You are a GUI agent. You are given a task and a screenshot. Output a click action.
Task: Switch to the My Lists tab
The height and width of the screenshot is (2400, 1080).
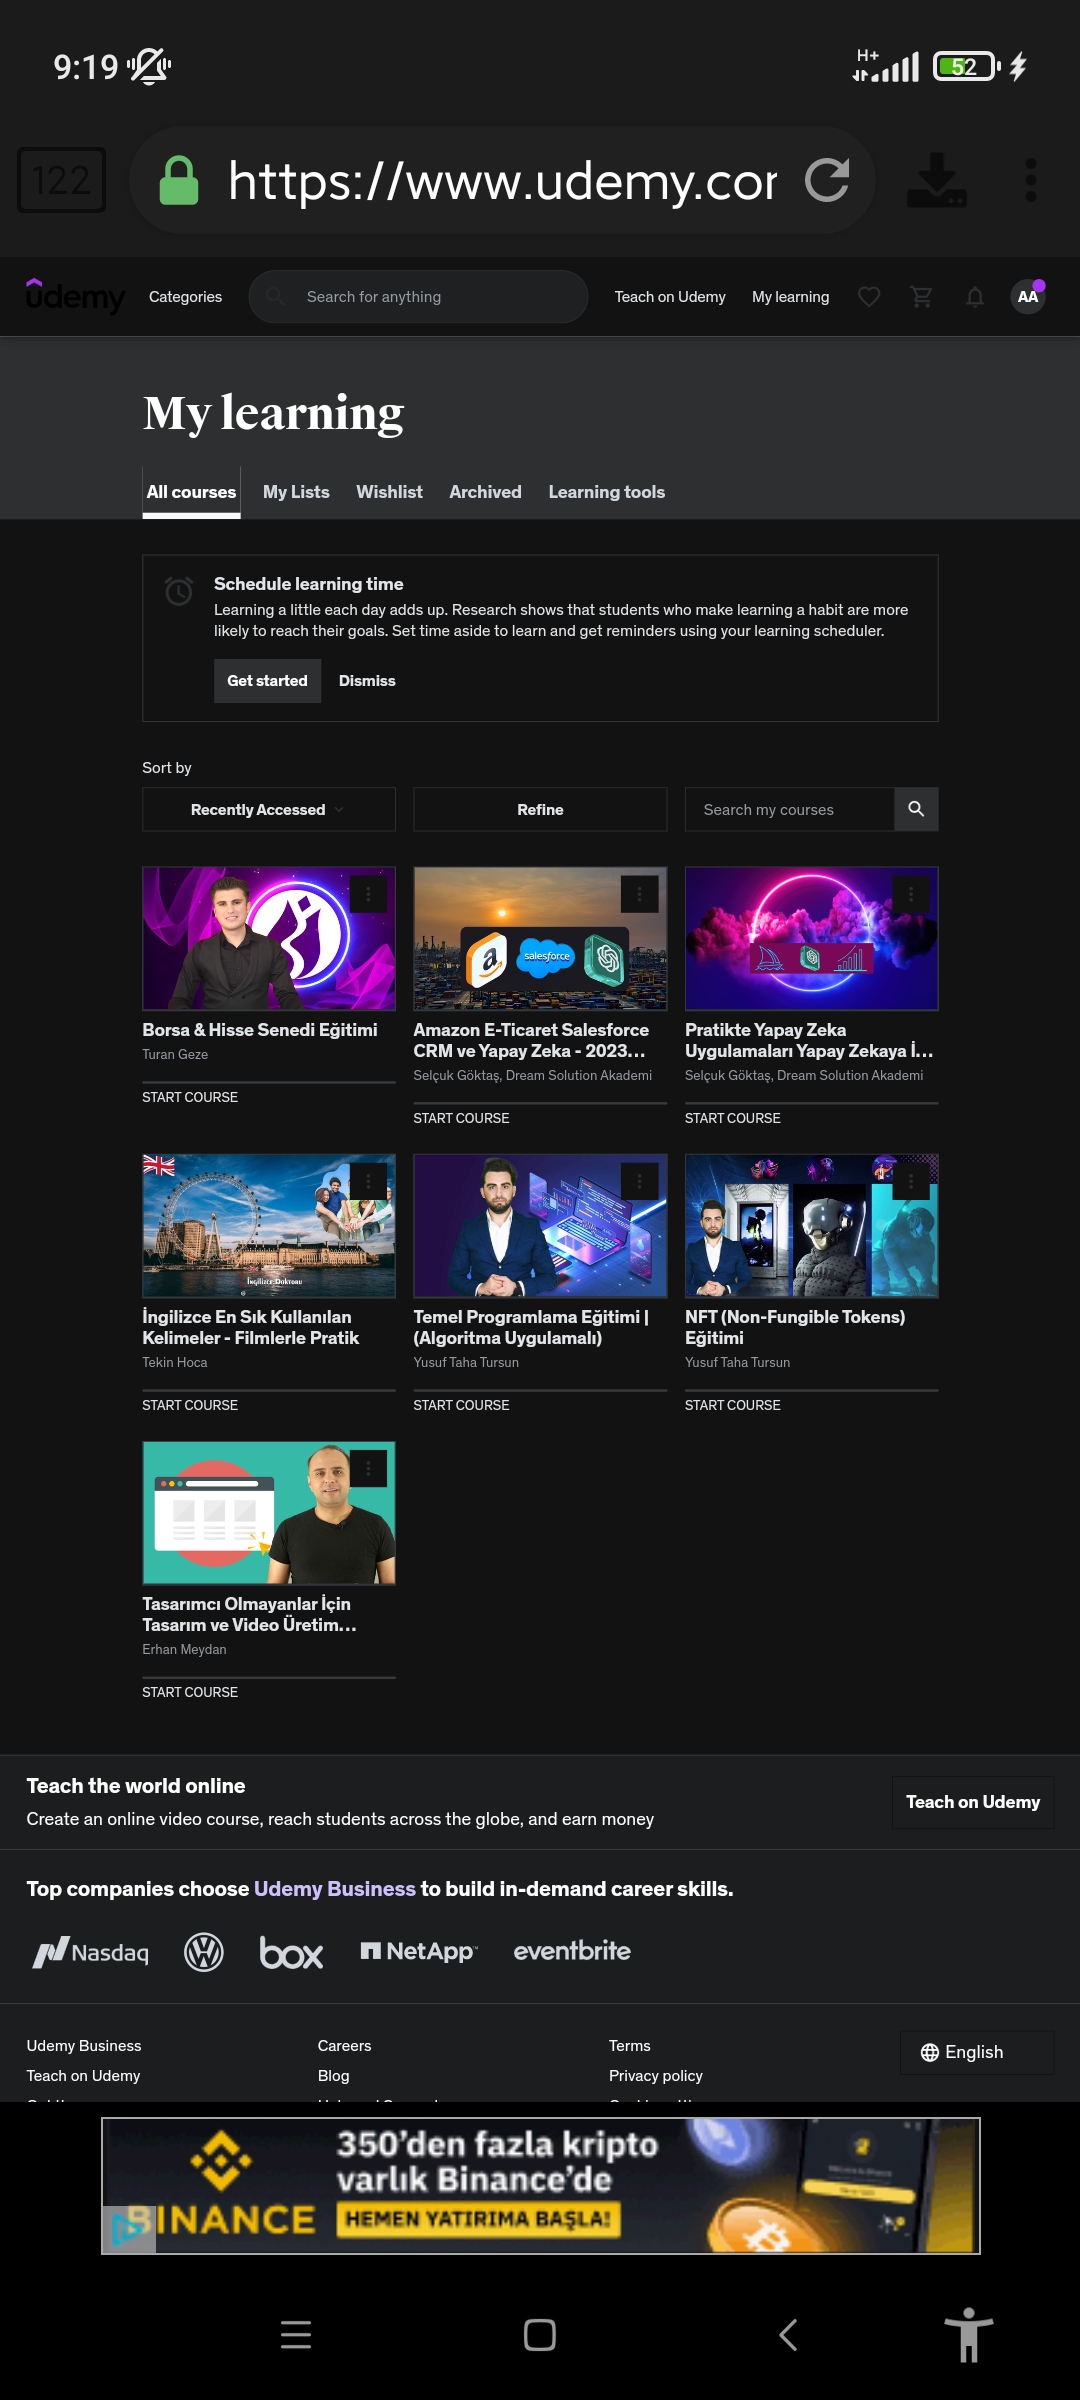point(296,492)
